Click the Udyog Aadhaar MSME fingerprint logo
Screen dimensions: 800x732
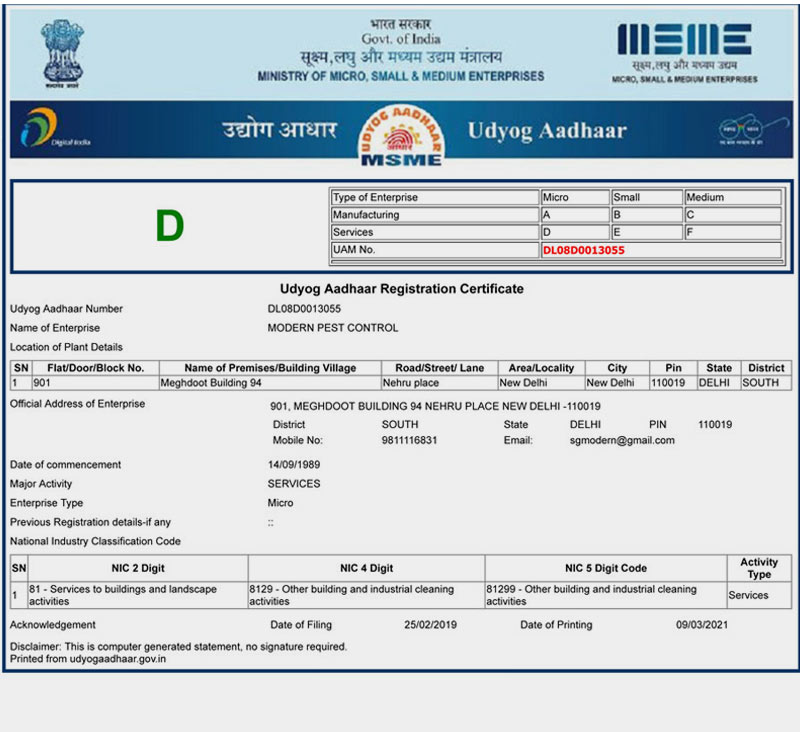(400, 135)
